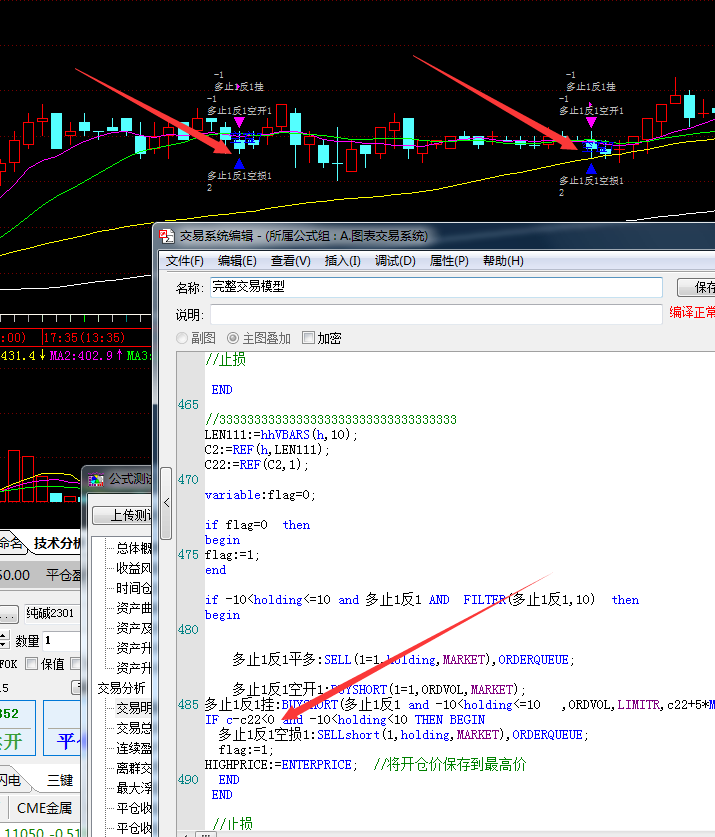Enable the 加密 checkbox
The image size is (715, 837).
(308, 338)
